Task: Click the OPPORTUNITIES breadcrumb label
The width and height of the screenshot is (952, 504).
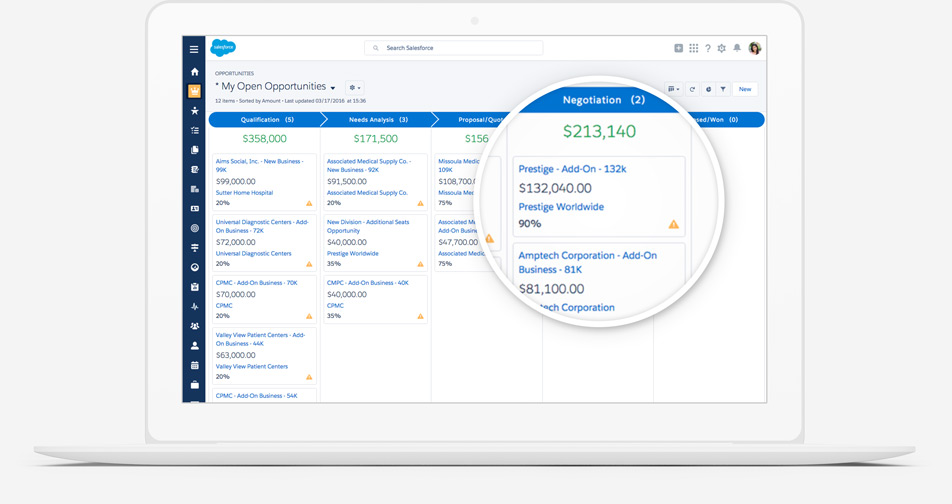Action: 234,73
